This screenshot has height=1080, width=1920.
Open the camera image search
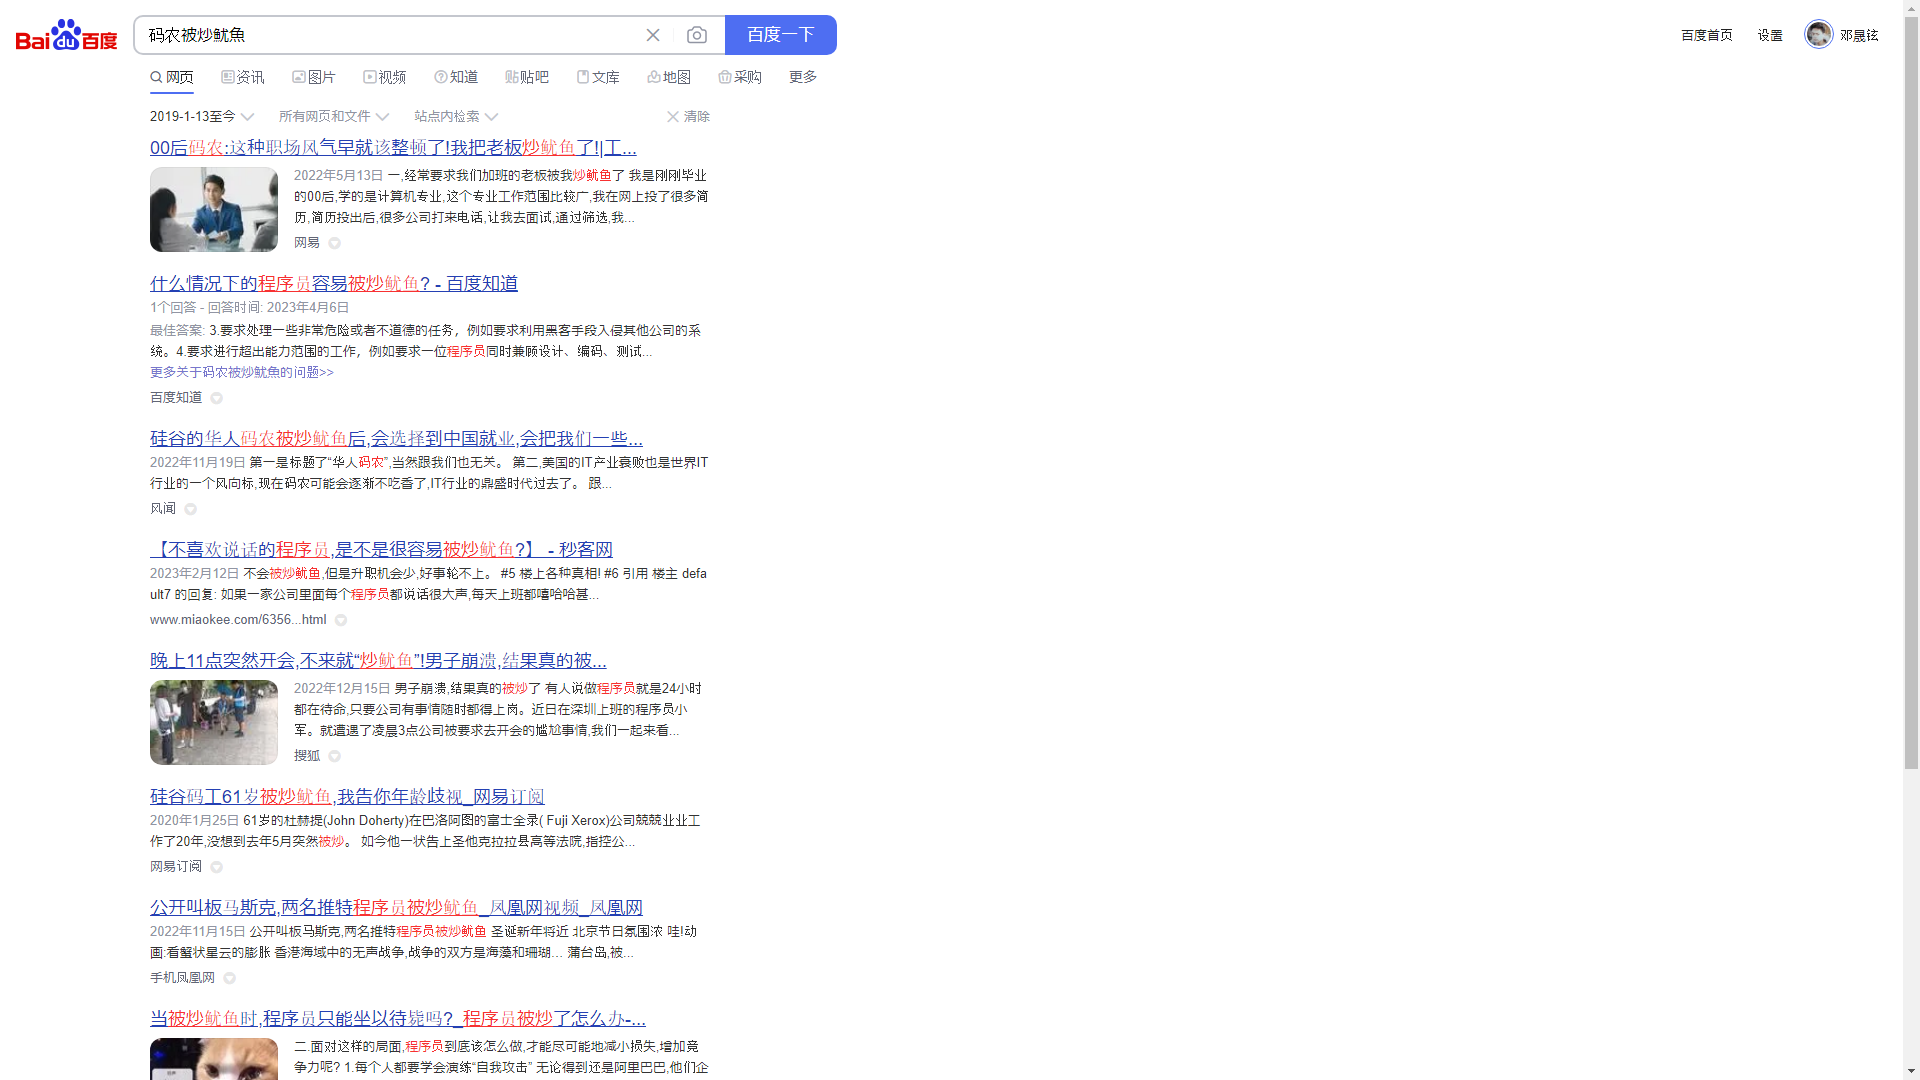pyautogui.click(x=697, y=35)
